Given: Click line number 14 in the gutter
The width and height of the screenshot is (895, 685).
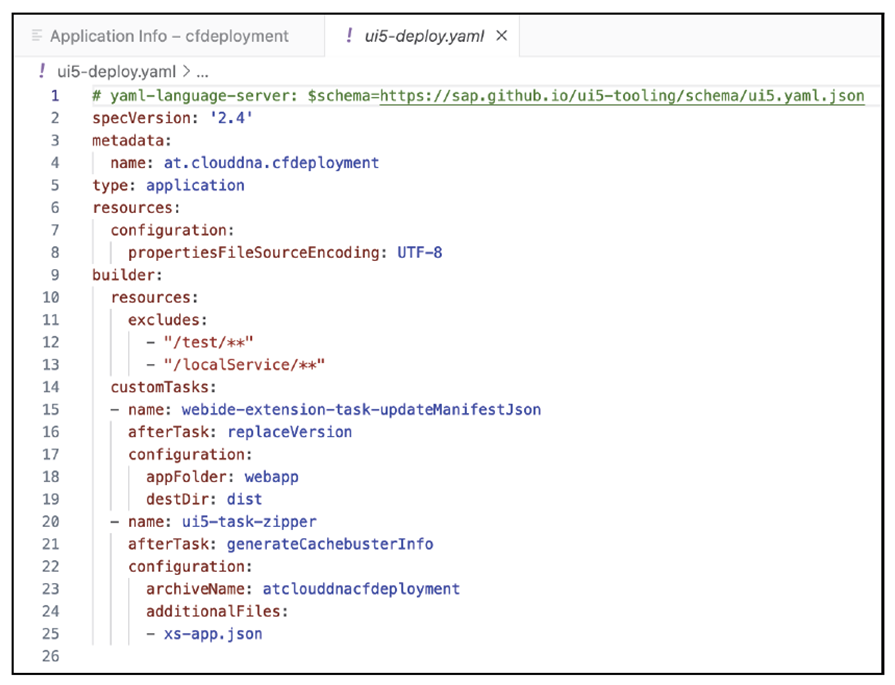Looking at the screenshot, I should [x=51, y=387].
